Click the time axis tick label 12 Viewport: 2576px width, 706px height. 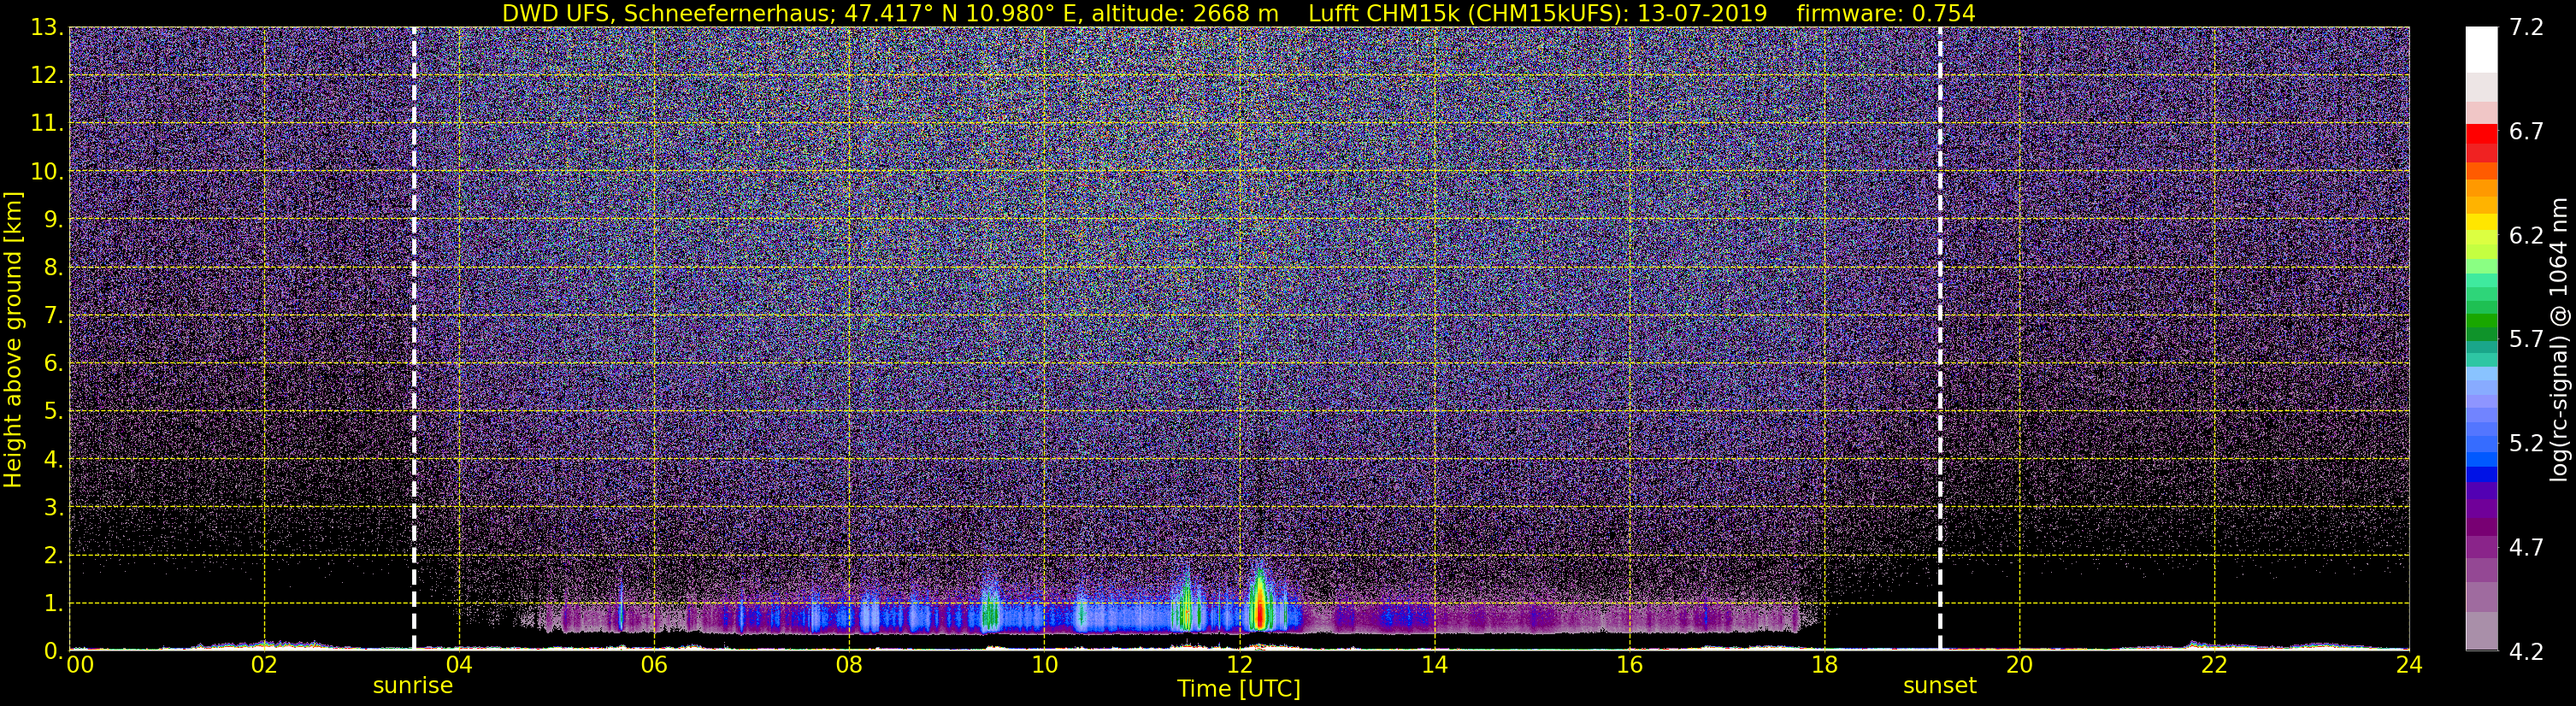click(1239, 666)
